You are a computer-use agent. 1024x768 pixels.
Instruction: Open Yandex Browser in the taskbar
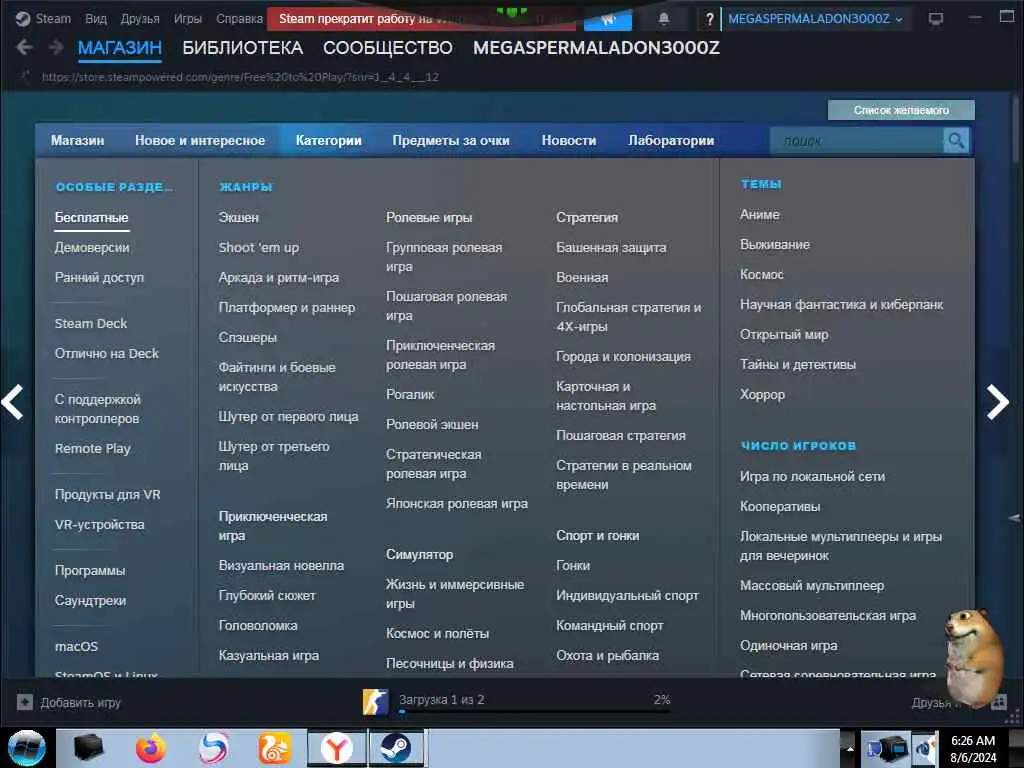coord(336,748)
